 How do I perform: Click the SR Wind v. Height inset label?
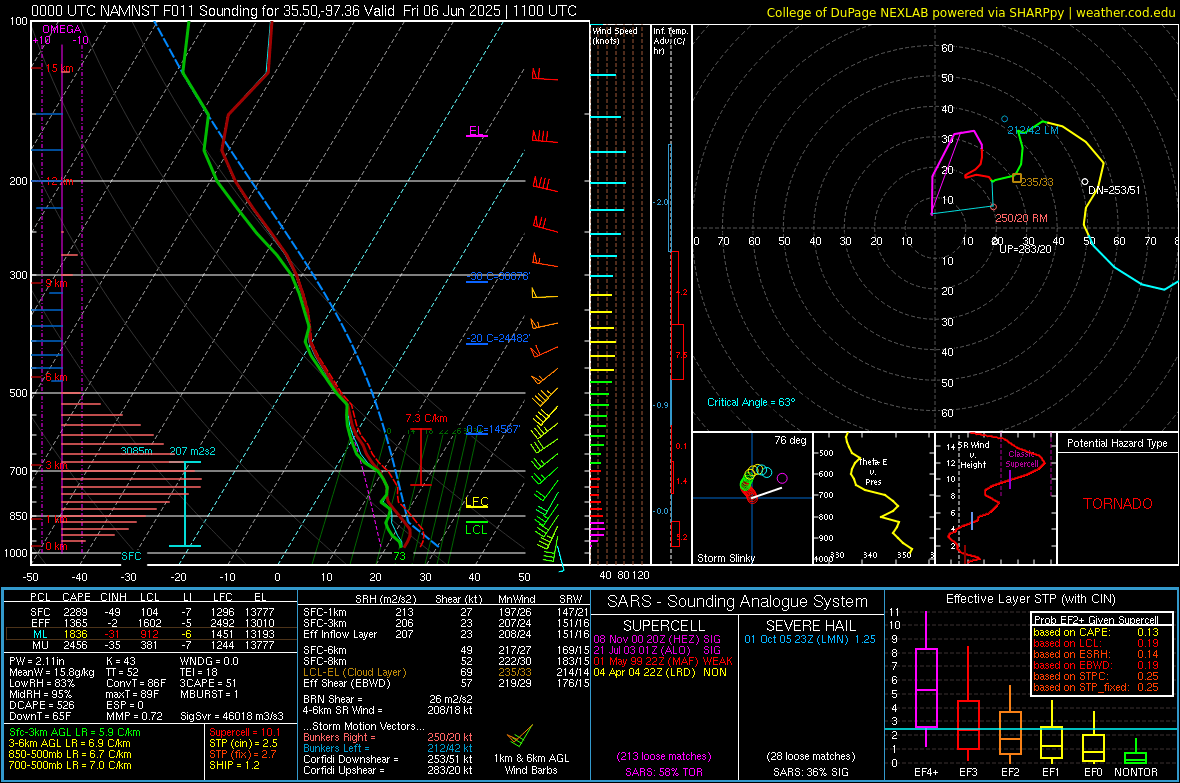[972, 455]
